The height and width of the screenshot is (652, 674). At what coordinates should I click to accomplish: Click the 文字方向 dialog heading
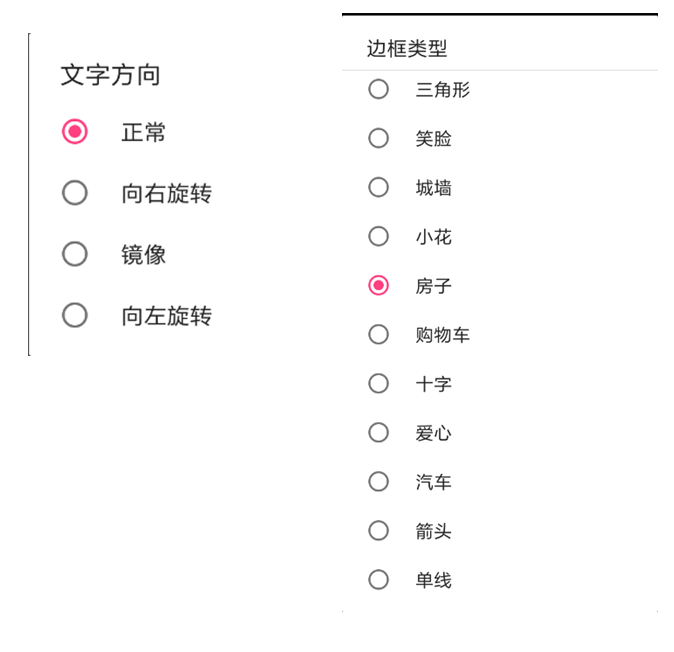(110, 75)
